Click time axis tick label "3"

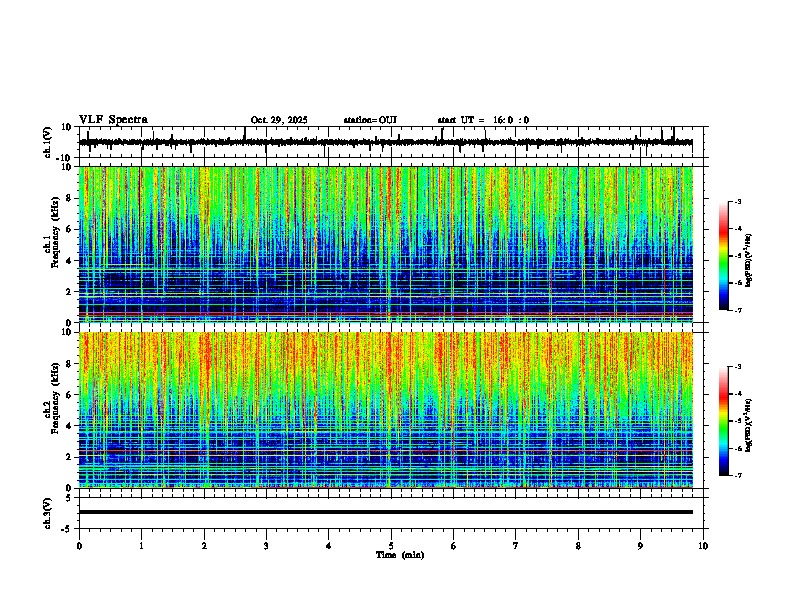(266, 546)
